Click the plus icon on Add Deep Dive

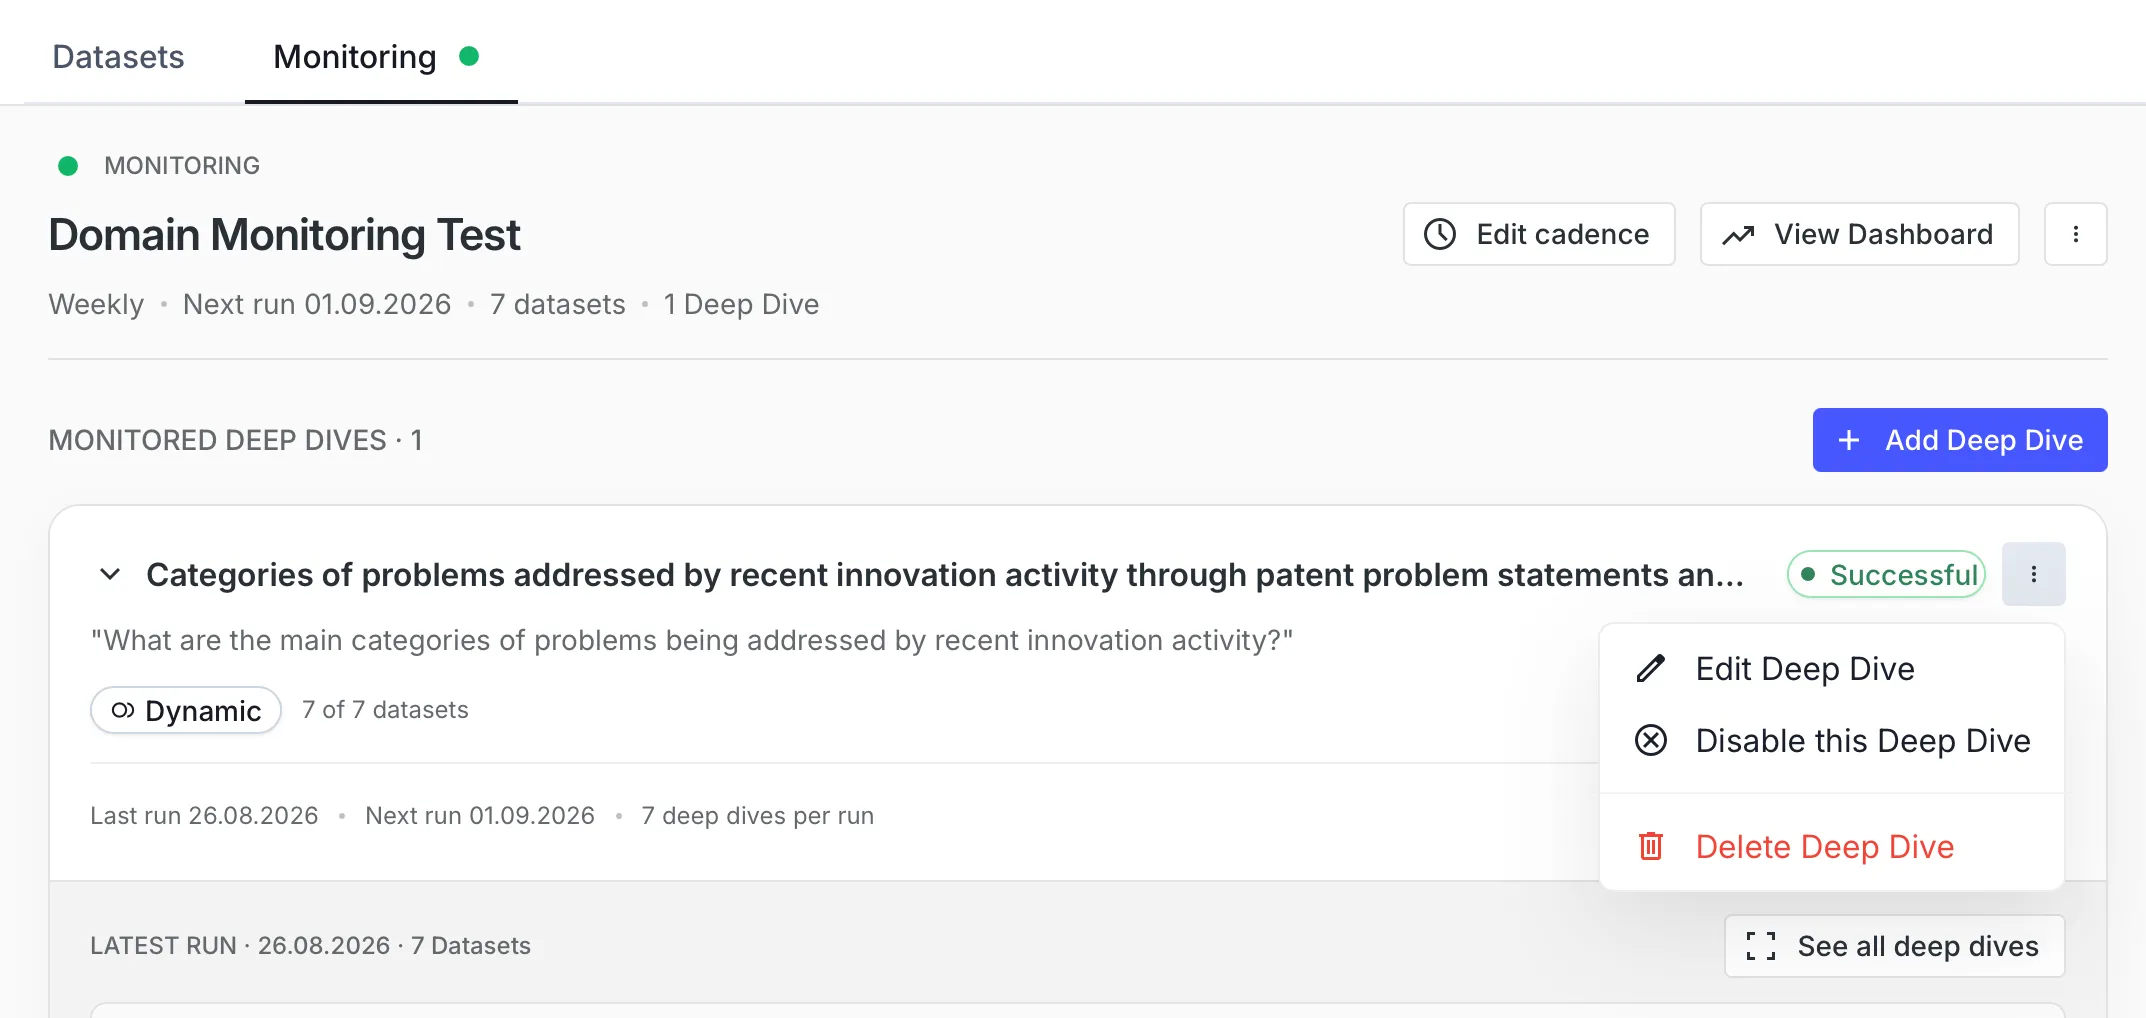point(1849,440)
